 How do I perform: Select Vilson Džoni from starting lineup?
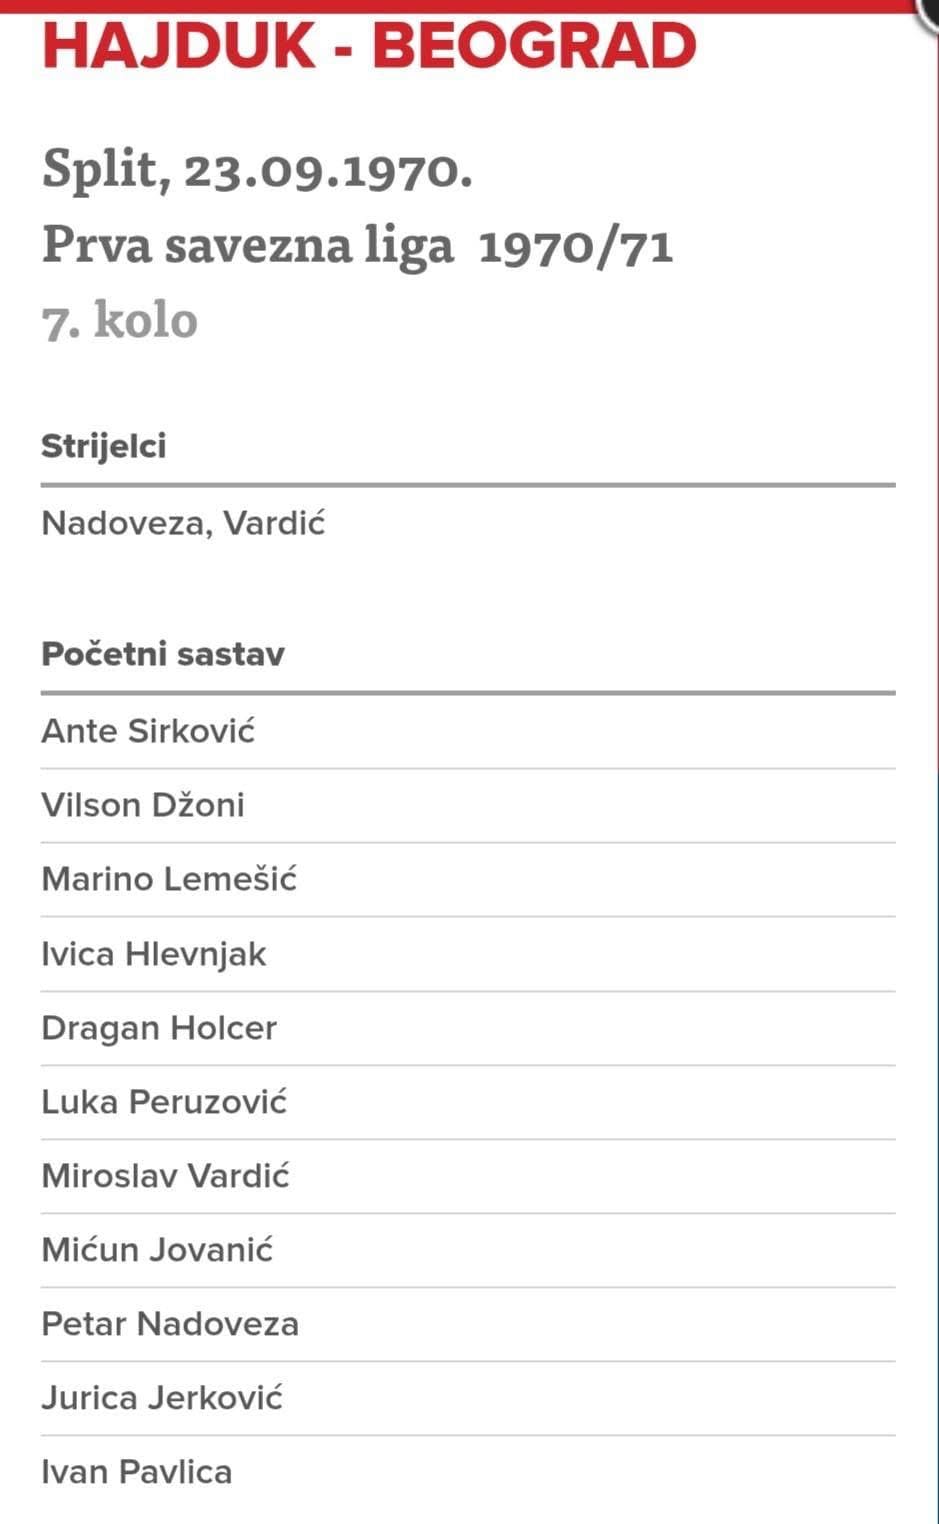143,805
